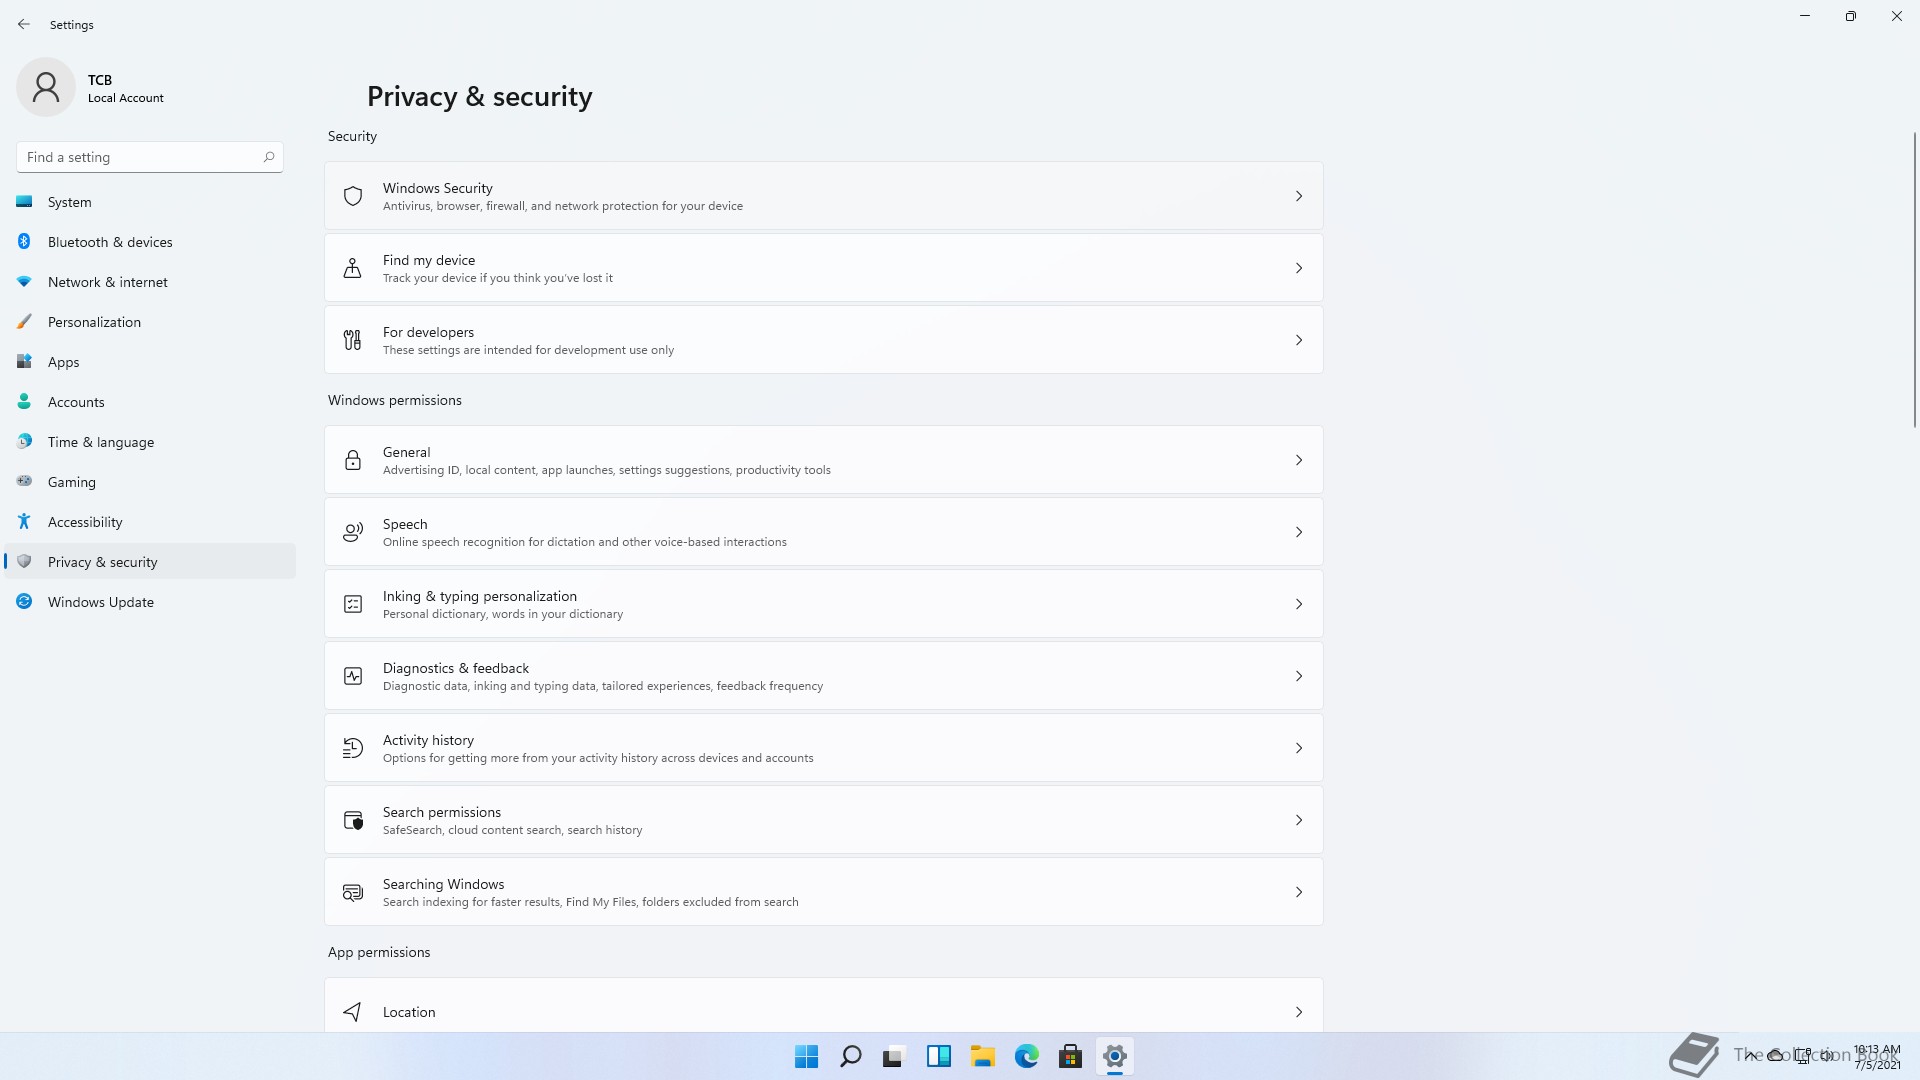Click the System monitor icon in sidebar

click(24, 202)
